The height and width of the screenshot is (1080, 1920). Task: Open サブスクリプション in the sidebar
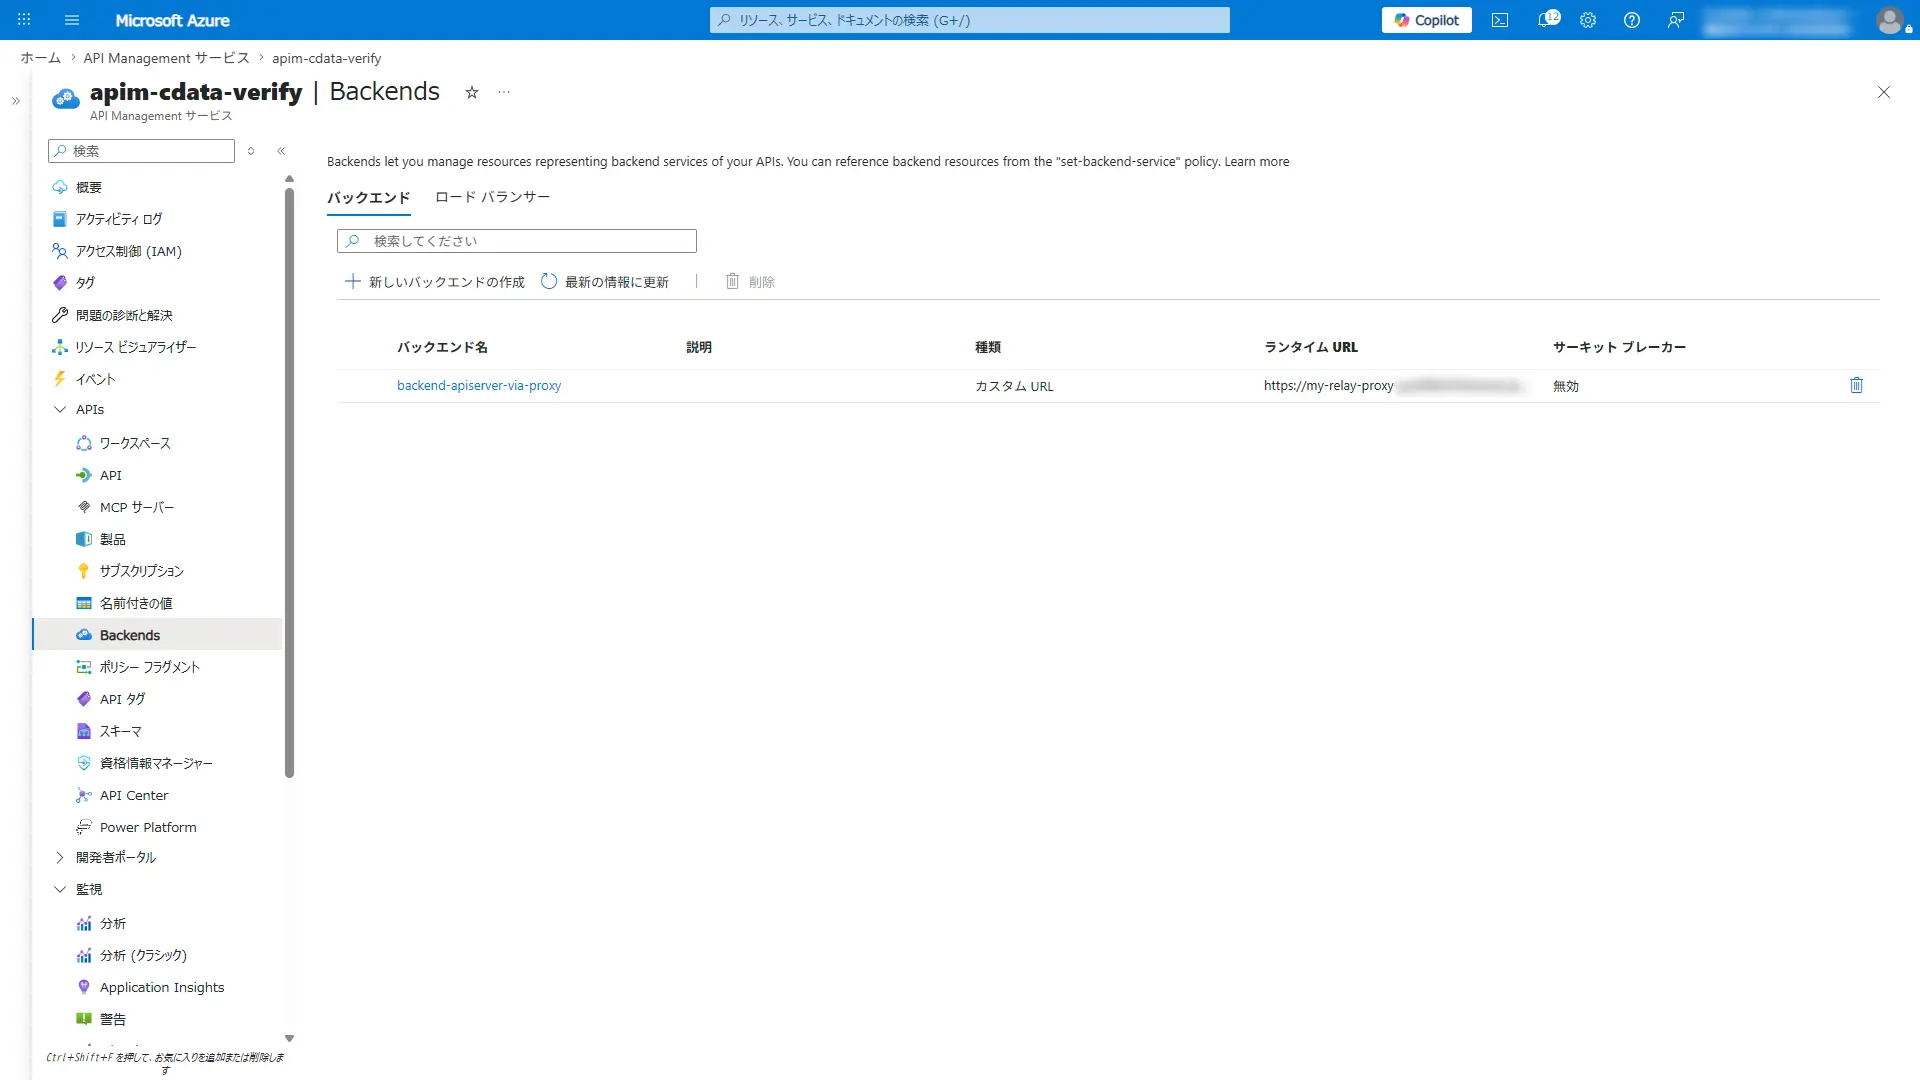(x=142, y=571)
